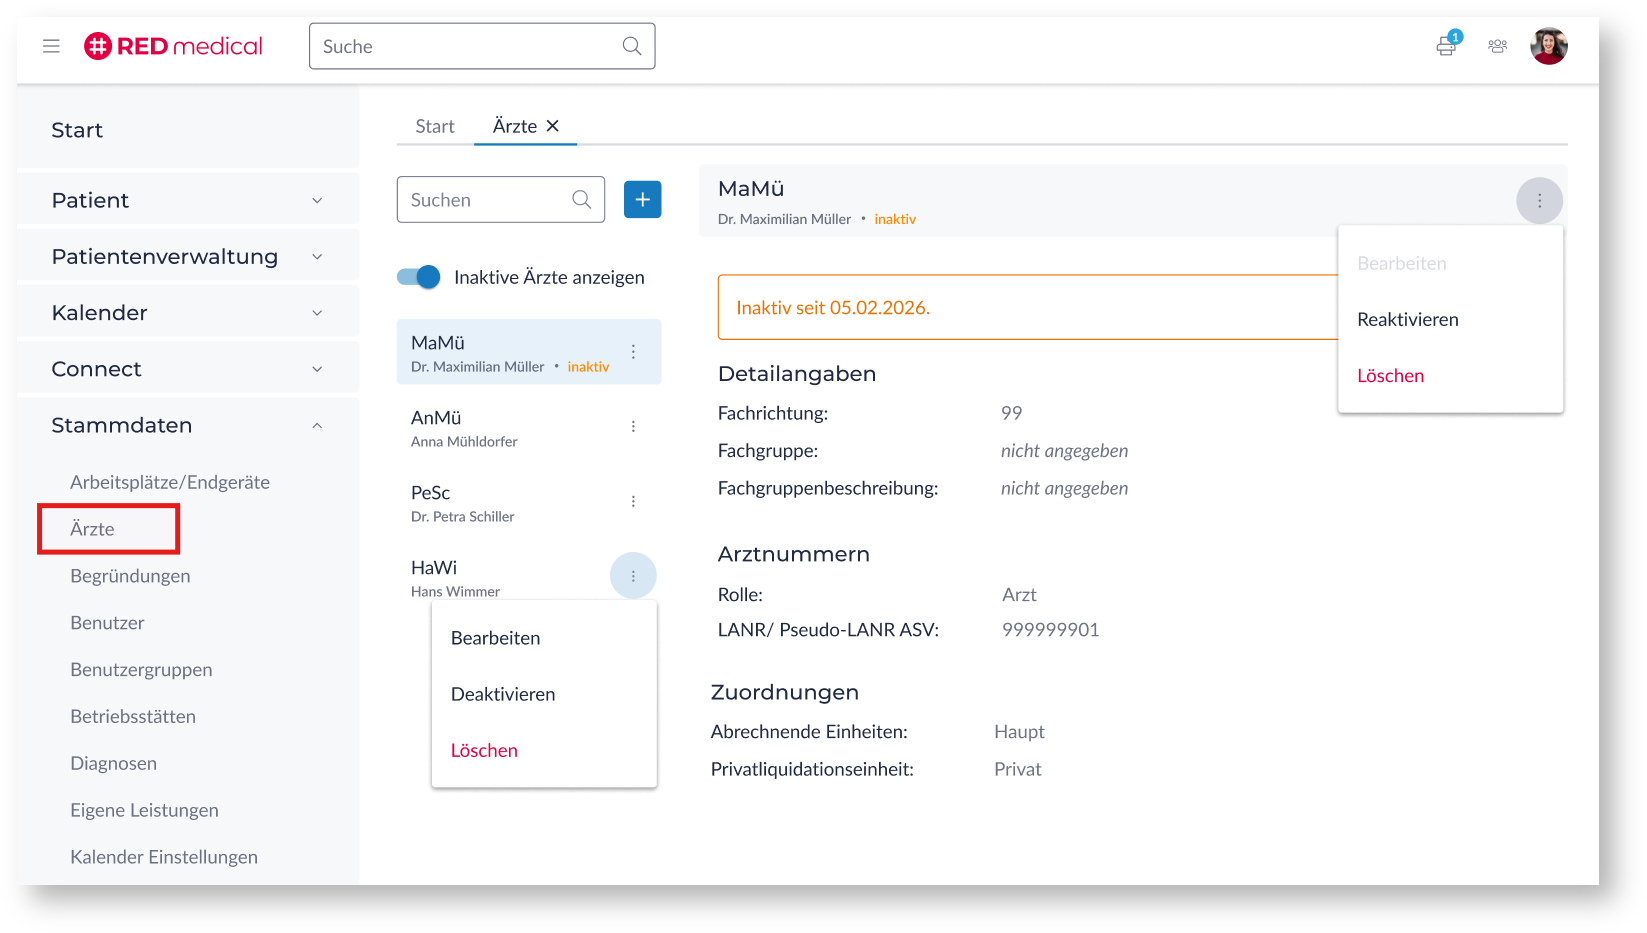
Task: Expand the Patient sidebar section
Action: tap(317, 201)
